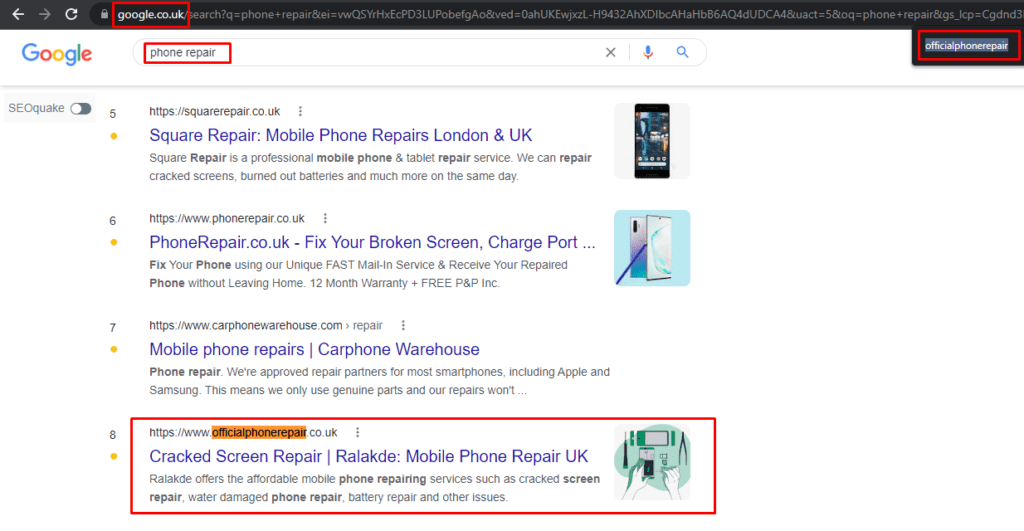Viewport: 1024px width, 531px height.
Task: Open 'Mobile phone repairs | Carphone Warehouse' result
Action: 314,349
